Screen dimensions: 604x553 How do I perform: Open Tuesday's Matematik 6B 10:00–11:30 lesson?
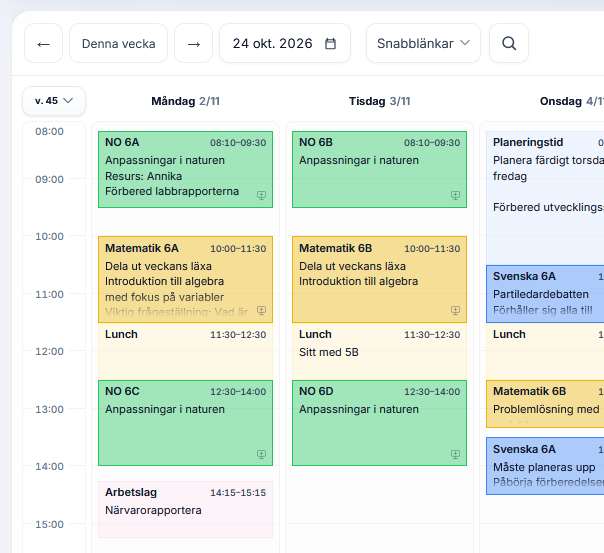[379, 279]
